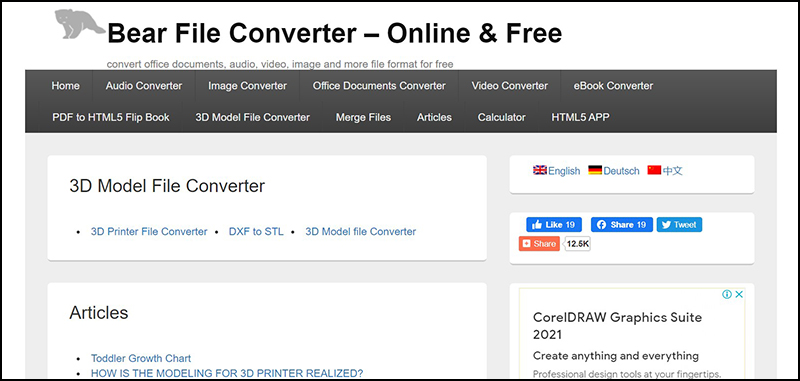Click Bear File Converter site title

click(x=335, y=34)
